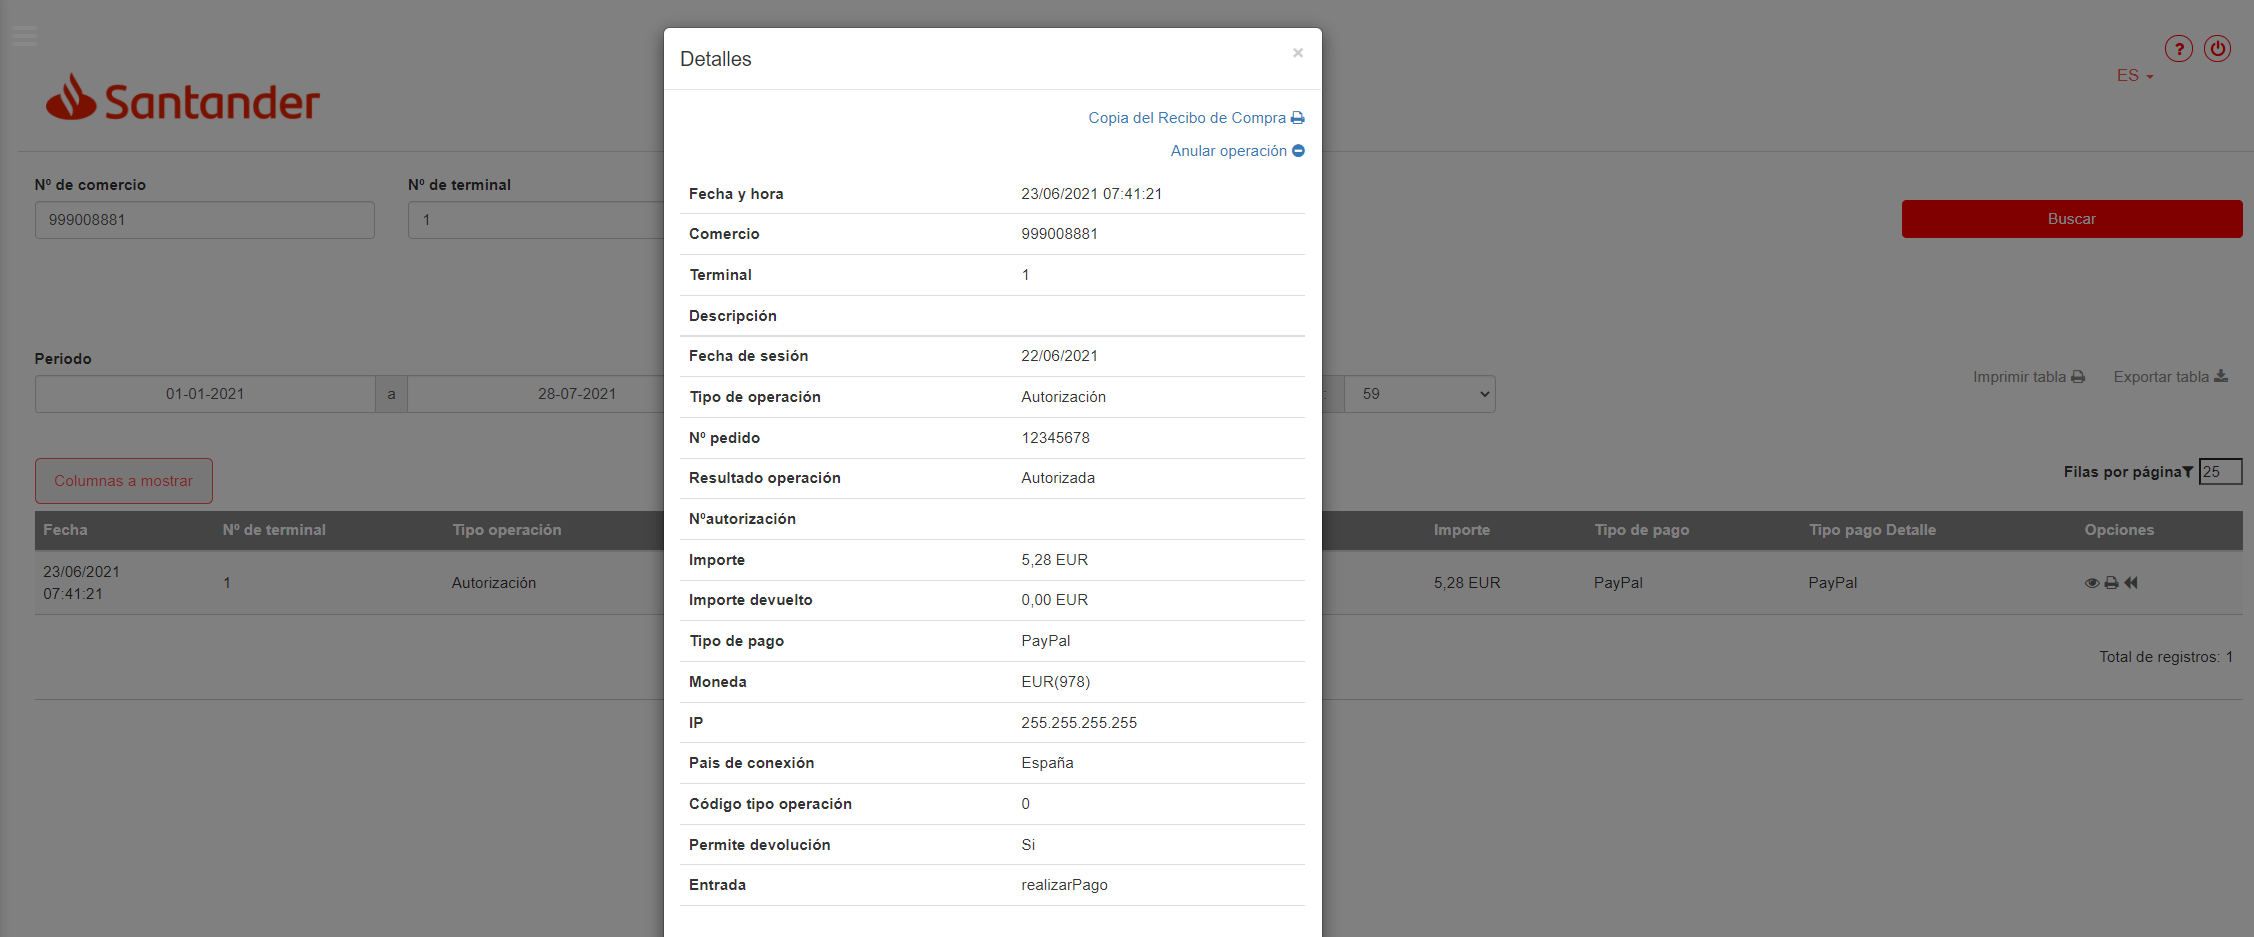This screenshot has width=2254, height=937.
Task: Click the Nº de comercio input field
Action: 205,220
